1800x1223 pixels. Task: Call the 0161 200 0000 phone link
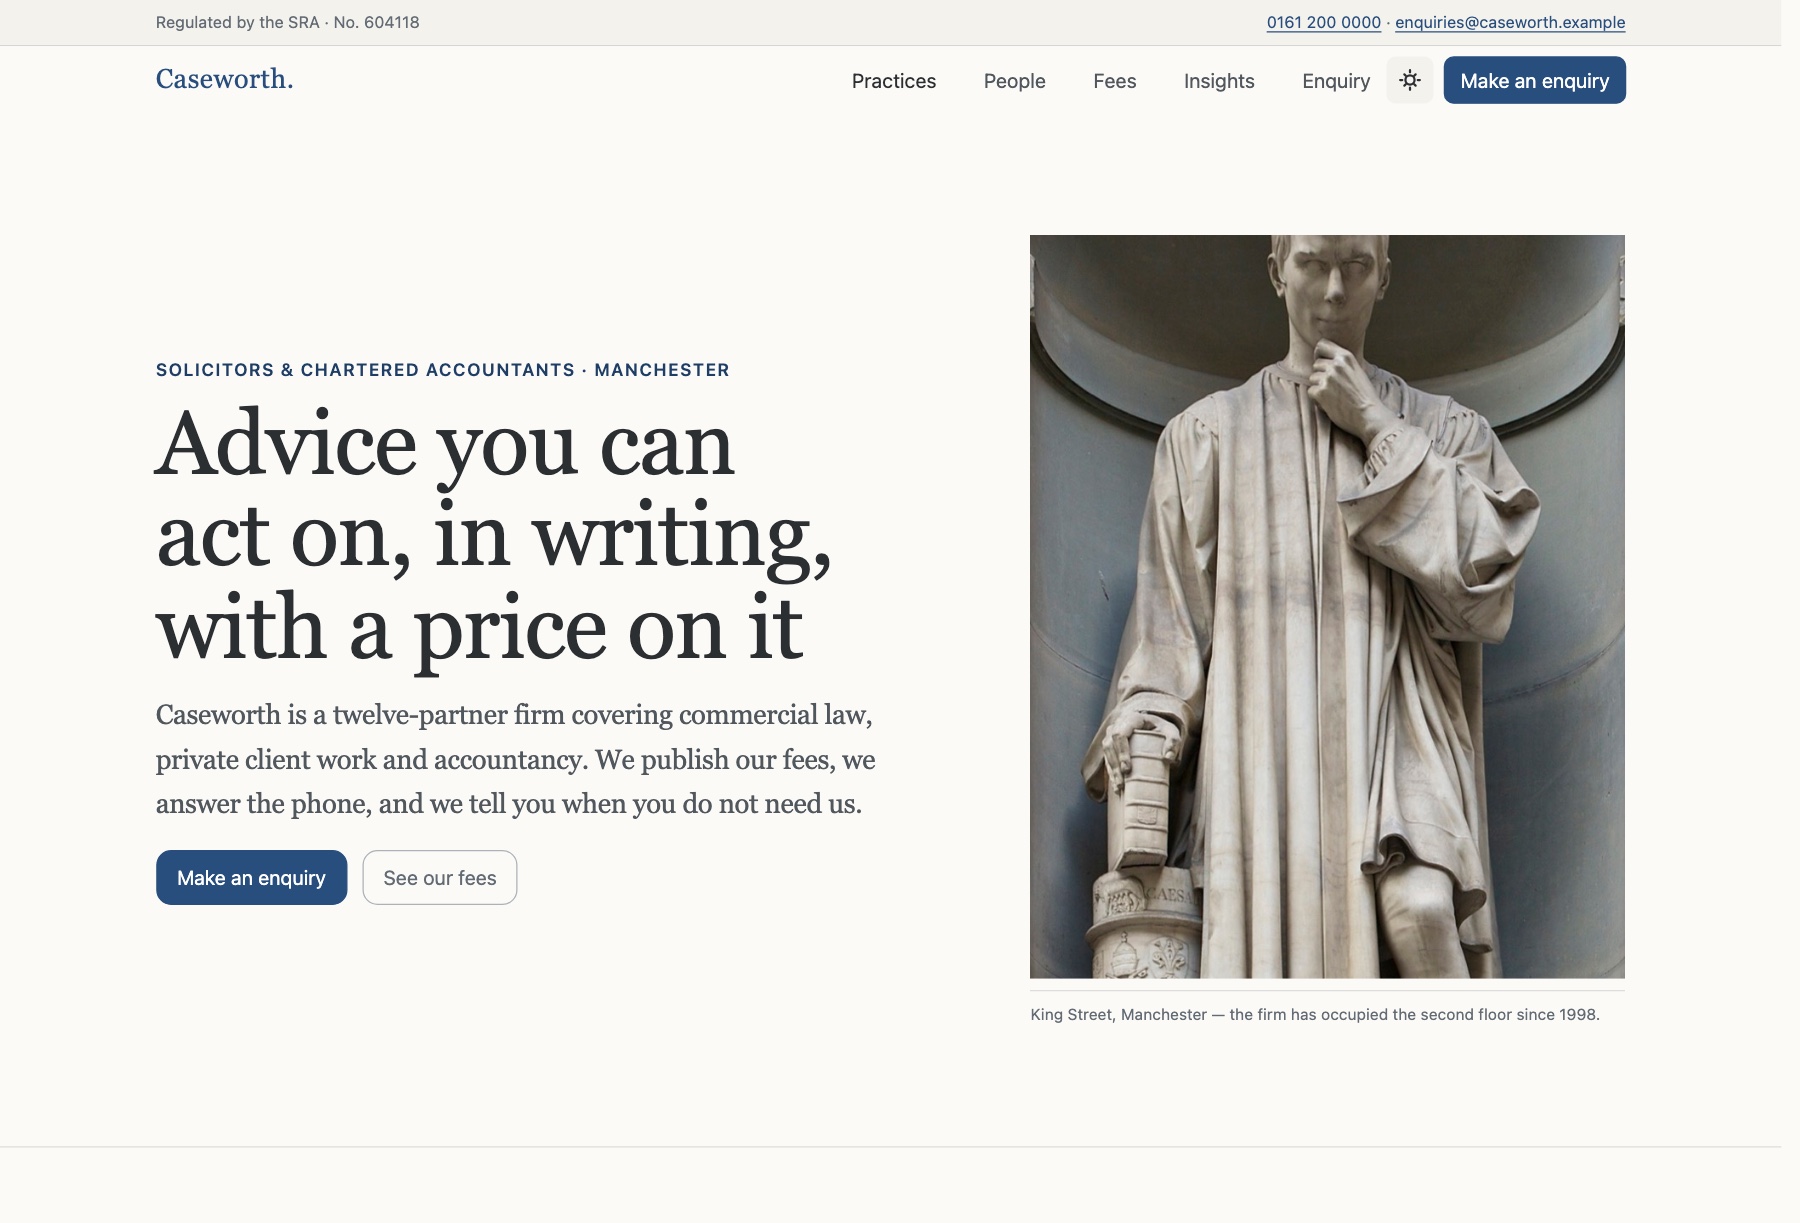click(x=1323, y=22)
